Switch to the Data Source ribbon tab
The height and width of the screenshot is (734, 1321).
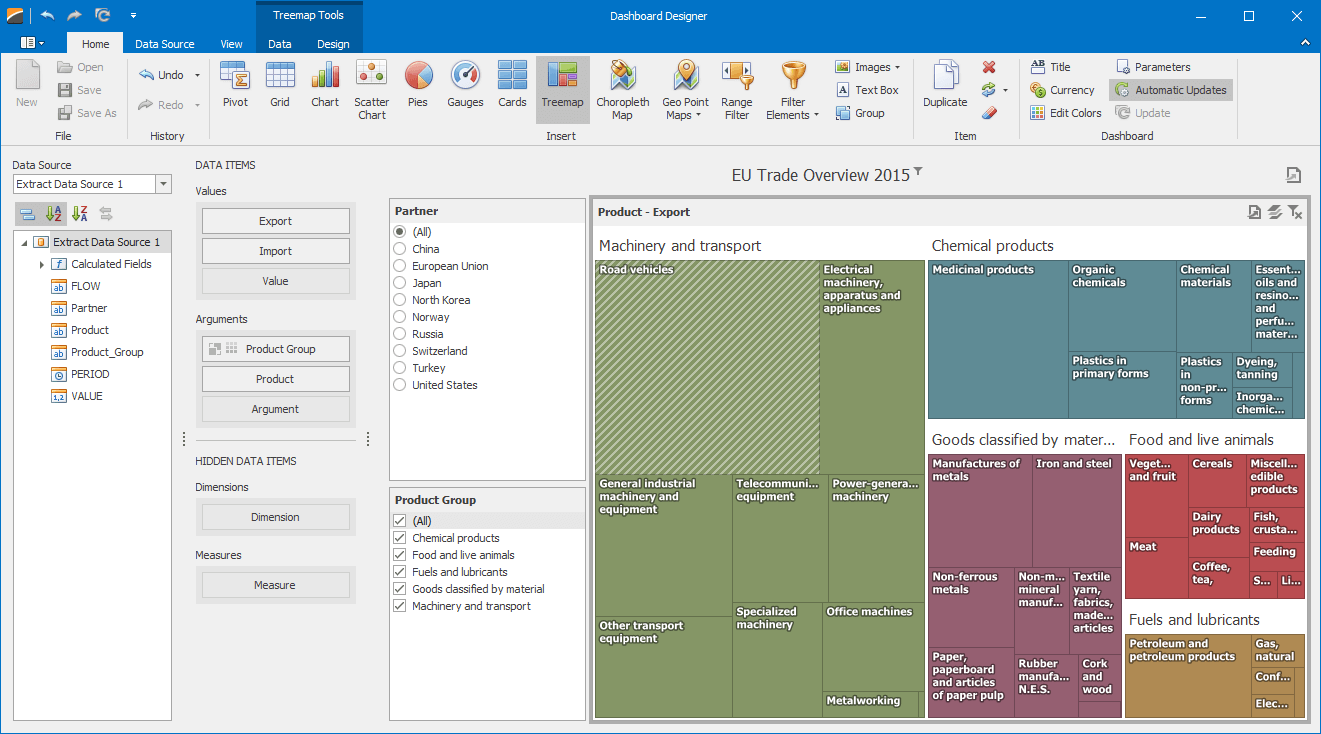tap(164, 43)
